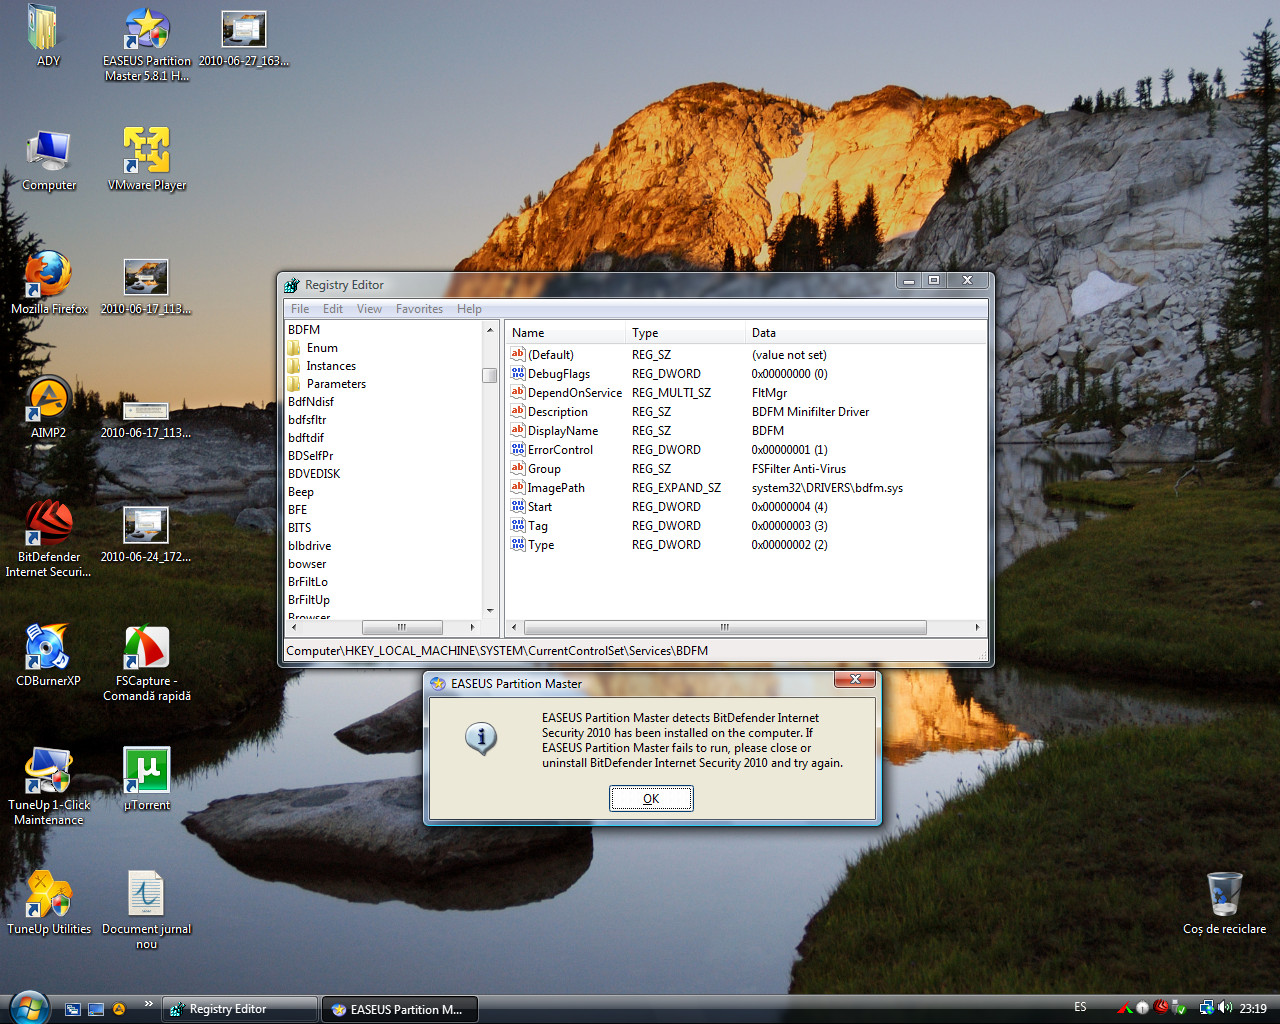Select Enum subkey folder
1280x1024 pixels.
click(322, 348)
